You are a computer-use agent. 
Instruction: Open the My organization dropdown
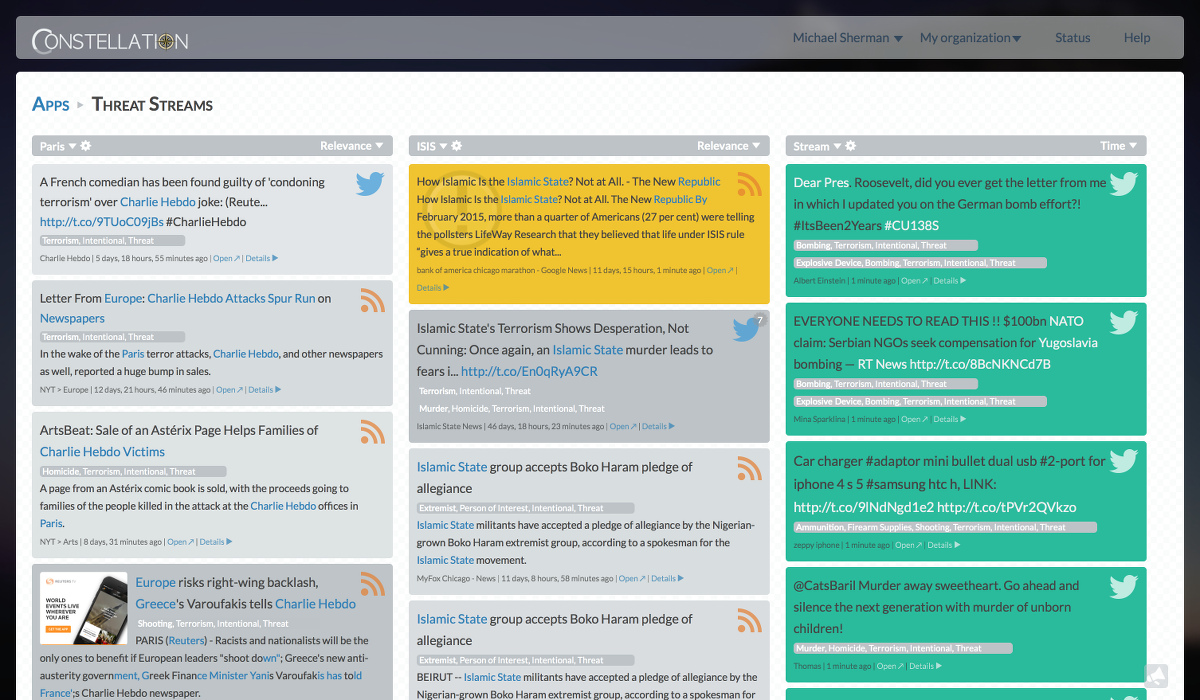970,38
